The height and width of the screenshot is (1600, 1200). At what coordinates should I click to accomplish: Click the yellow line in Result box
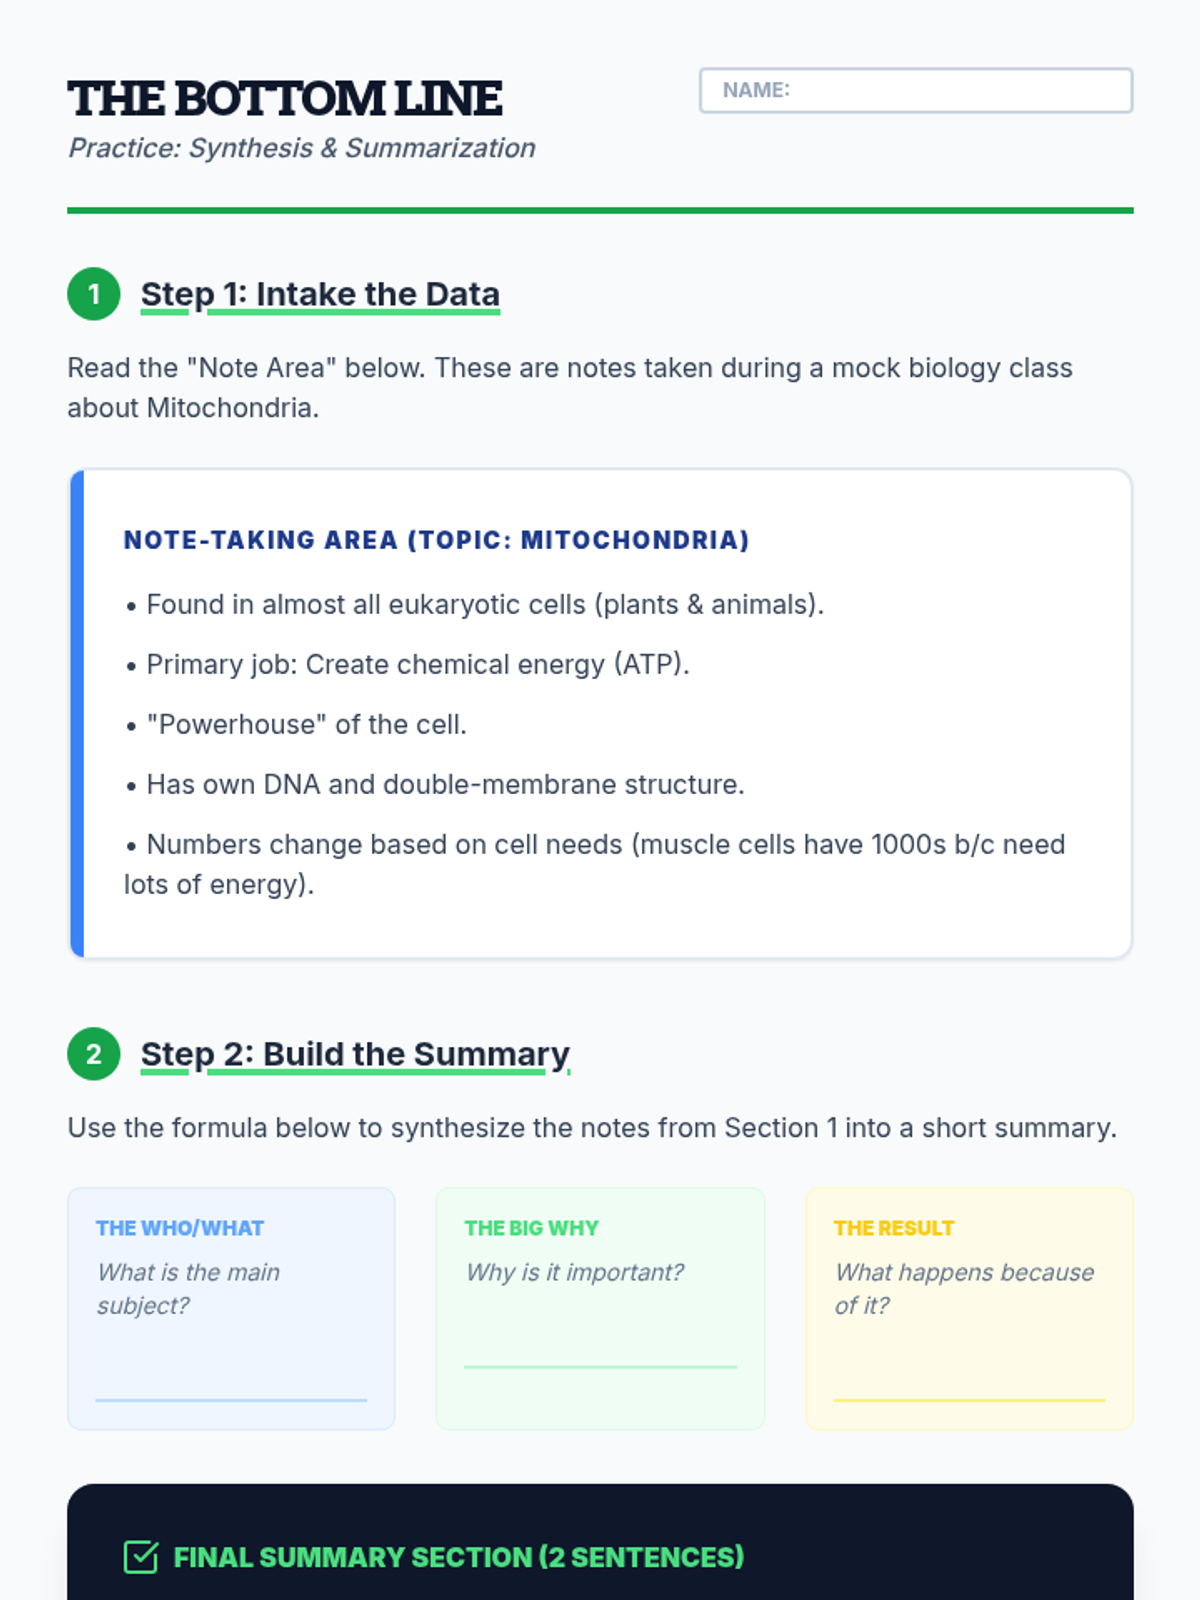pyautogui.click(x=969, y=1400)
